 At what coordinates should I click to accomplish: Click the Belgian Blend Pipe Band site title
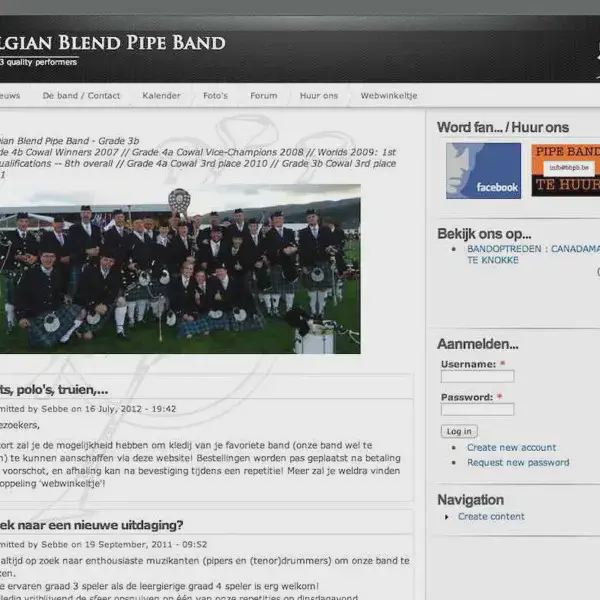(x=112, y=42)
